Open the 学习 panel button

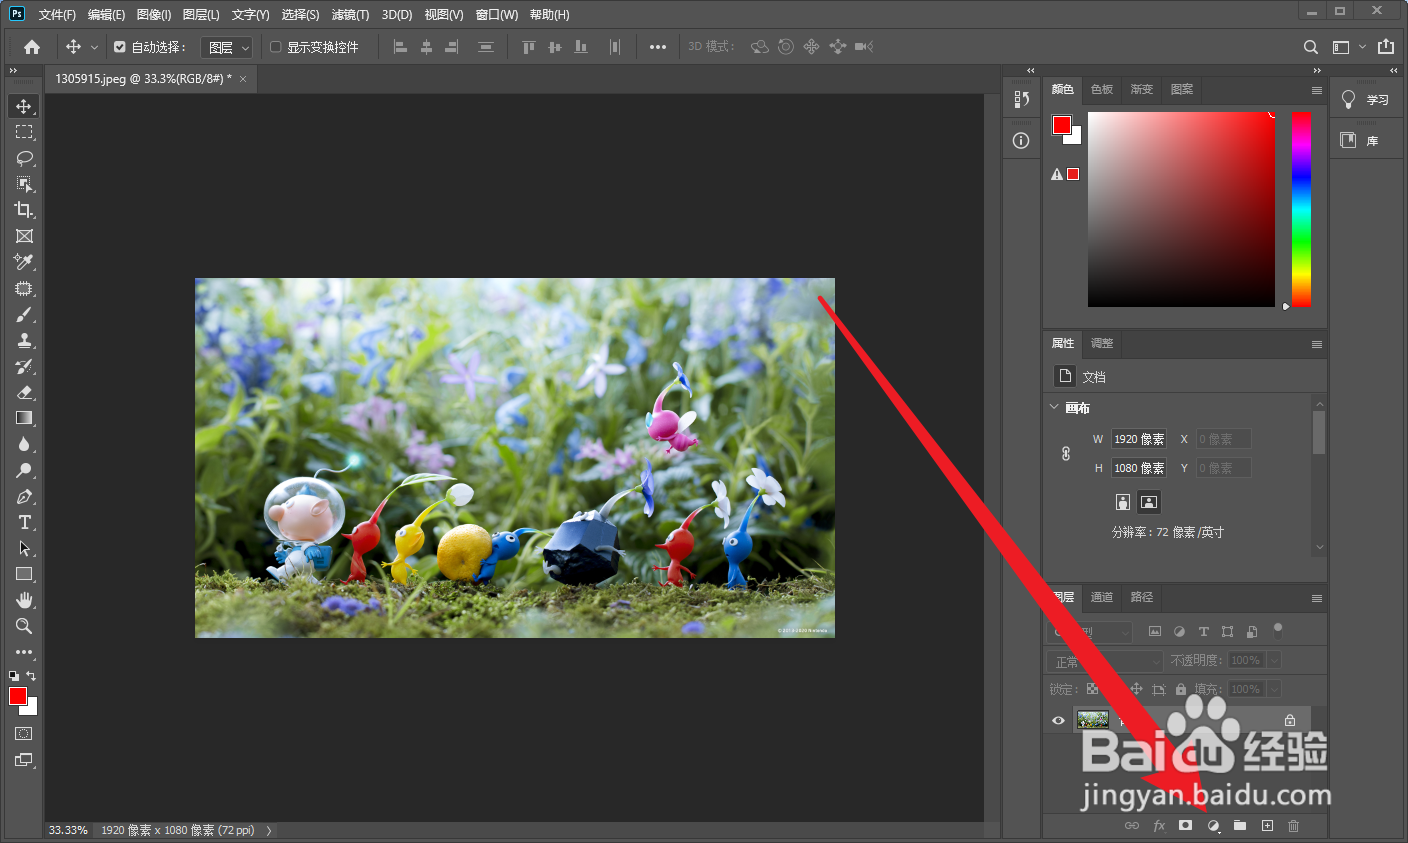(x=1366, y=99)
